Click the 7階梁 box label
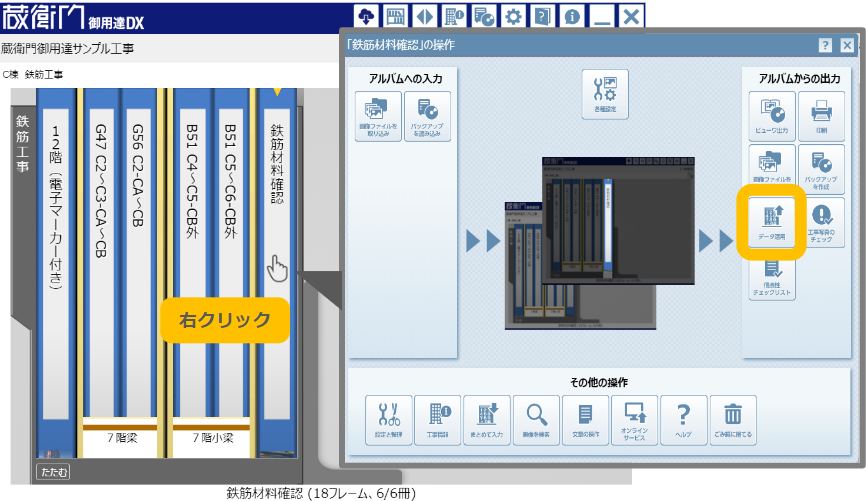The height and width of the screenshot is (501, 866). point(122,438)
